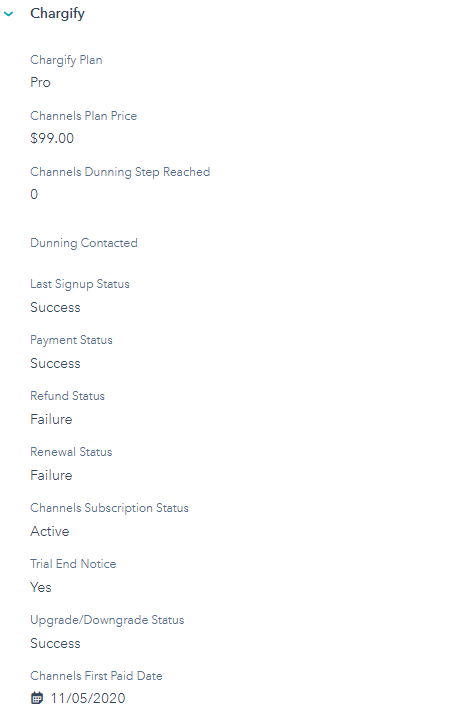
Task: Change the Payment Status Success value
Action: (55, 363)
